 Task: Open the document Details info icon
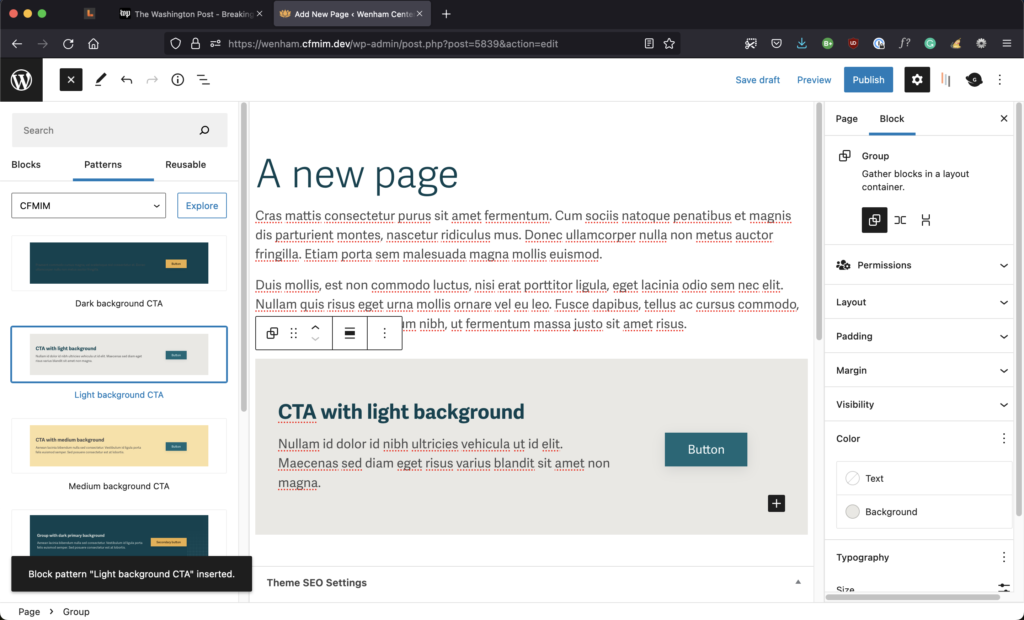tap(177, 80)
